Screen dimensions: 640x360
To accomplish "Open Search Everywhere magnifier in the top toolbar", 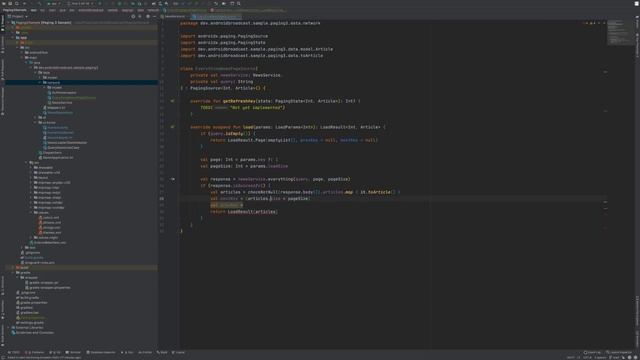I will [x=239, y=3].
